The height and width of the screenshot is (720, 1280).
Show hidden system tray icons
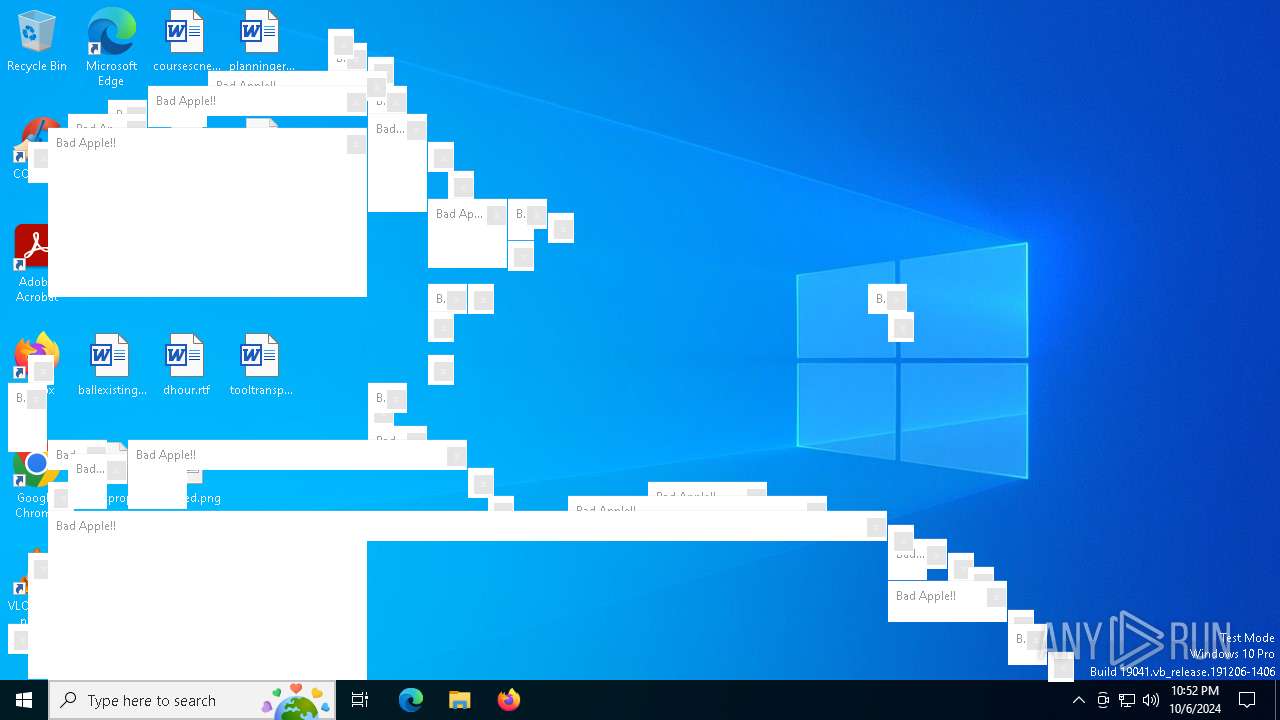(1078, 700)
